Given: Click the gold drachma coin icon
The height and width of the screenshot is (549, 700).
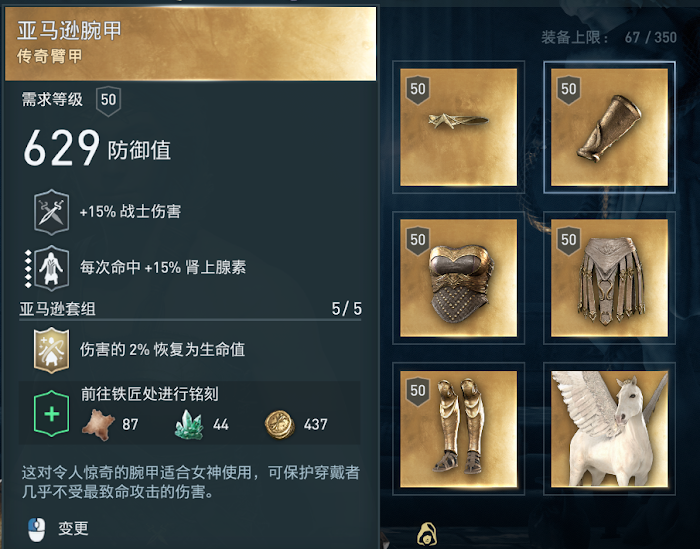Looking at the screenshot, I should pyautogui.click(x=279, y=424).
